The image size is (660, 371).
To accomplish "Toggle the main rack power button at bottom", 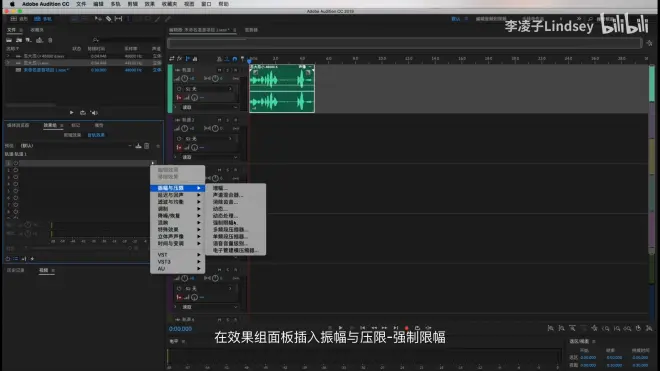I will tap(8, 259).
